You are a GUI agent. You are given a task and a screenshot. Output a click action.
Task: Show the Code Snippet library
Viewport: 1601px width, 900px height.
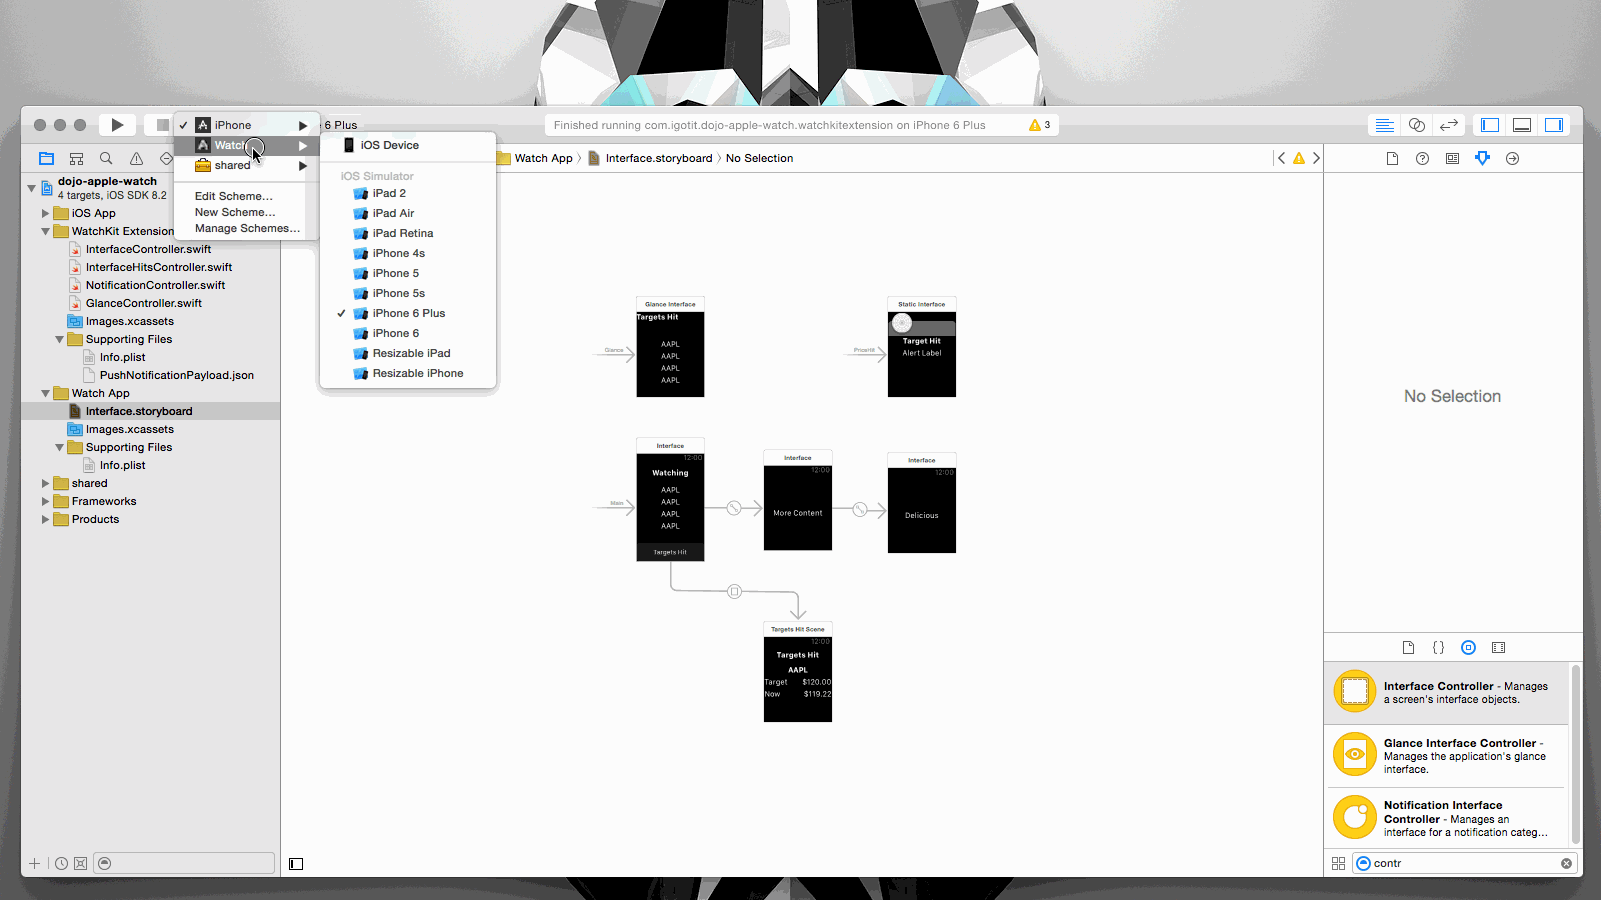pos(1438,647)
